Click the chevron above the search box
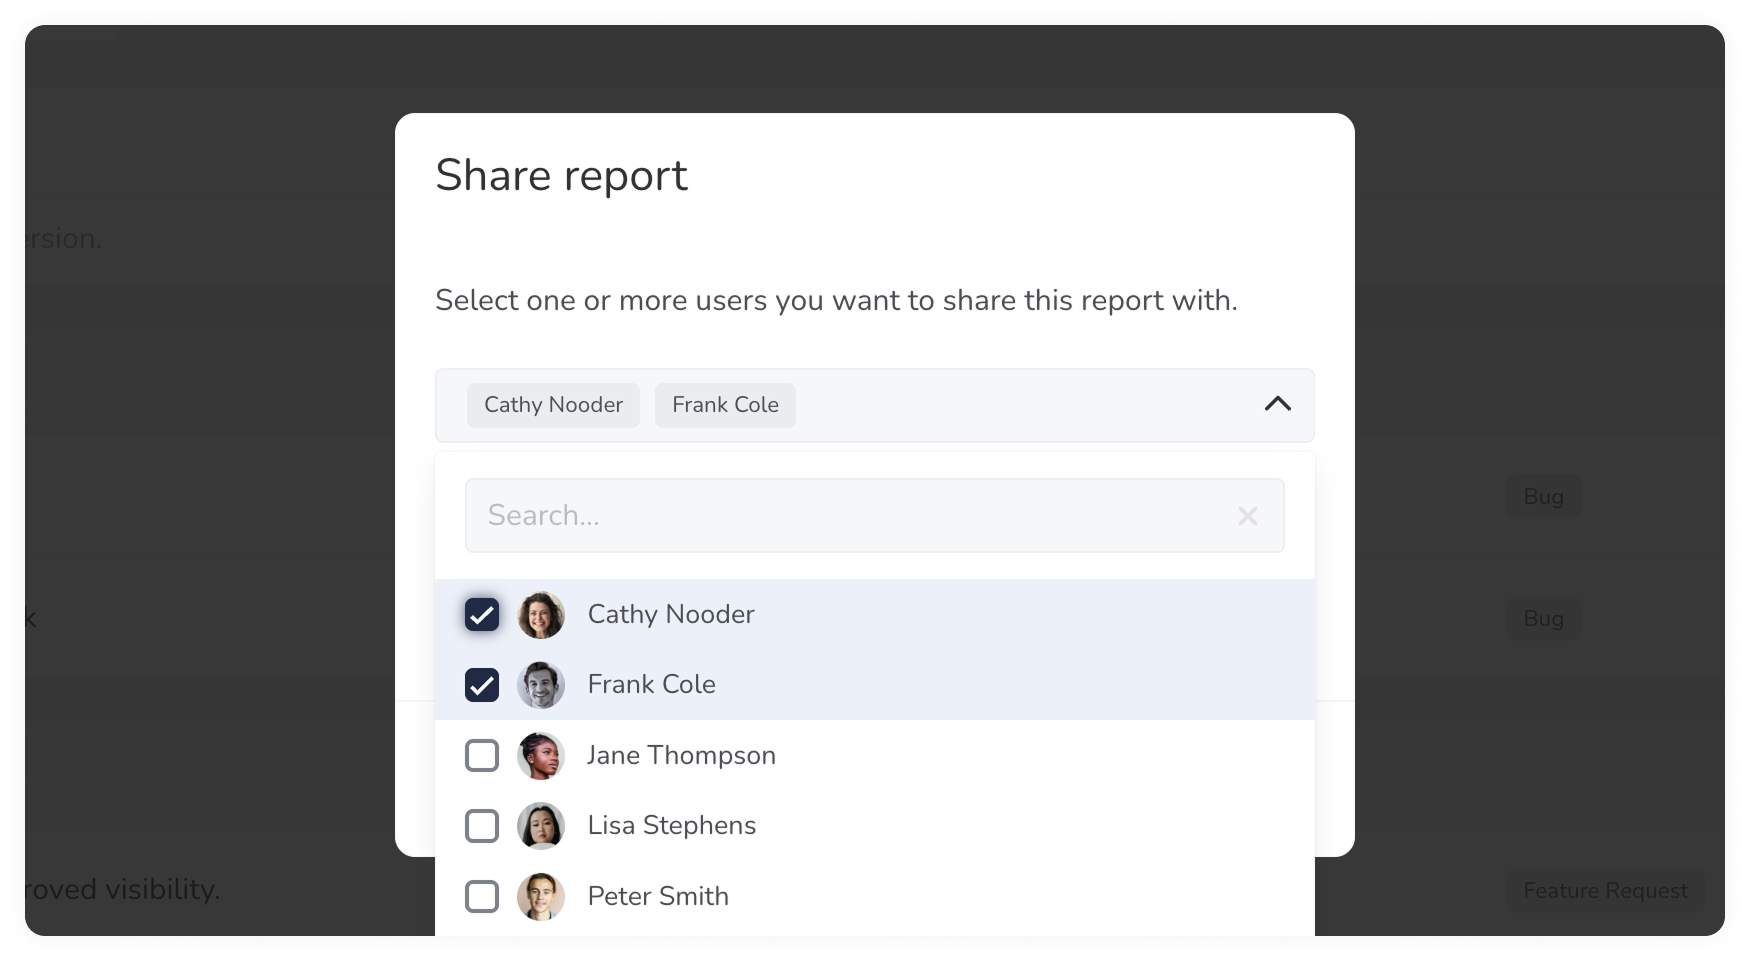Image resolution: width=1750 pixels, height=961 pixels. pyautogui.click(x=1277, y=404)
